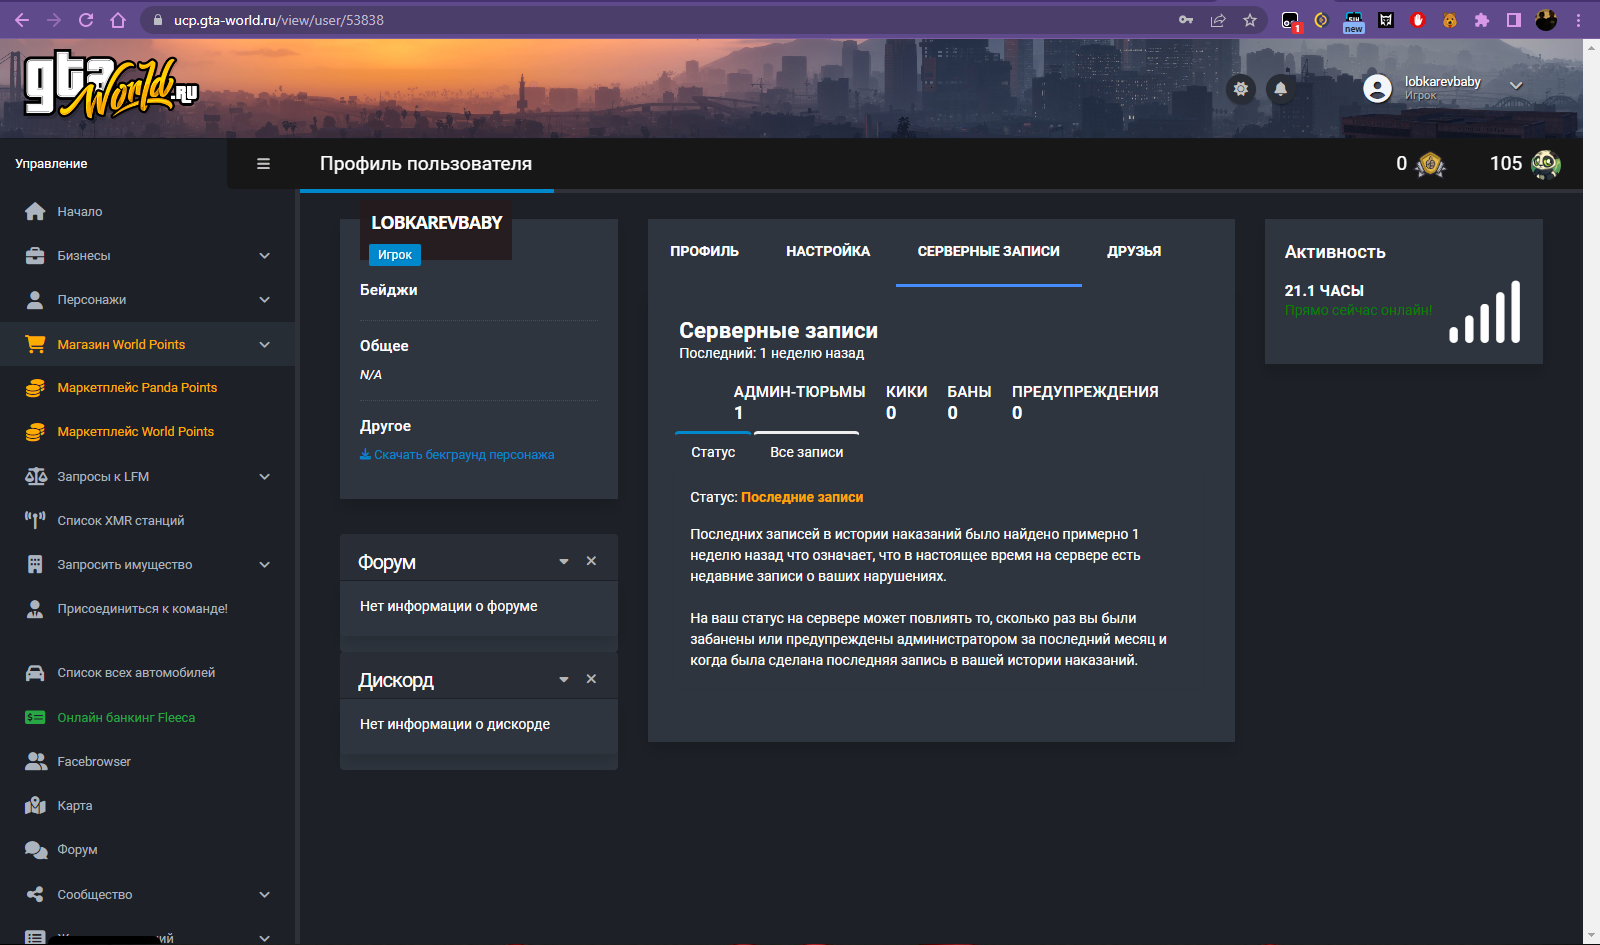The width and height of the screenshot is (1600, 945).
Task: Click the coins icon for Маркетплейс World Points
Action: tap(35, 432)
